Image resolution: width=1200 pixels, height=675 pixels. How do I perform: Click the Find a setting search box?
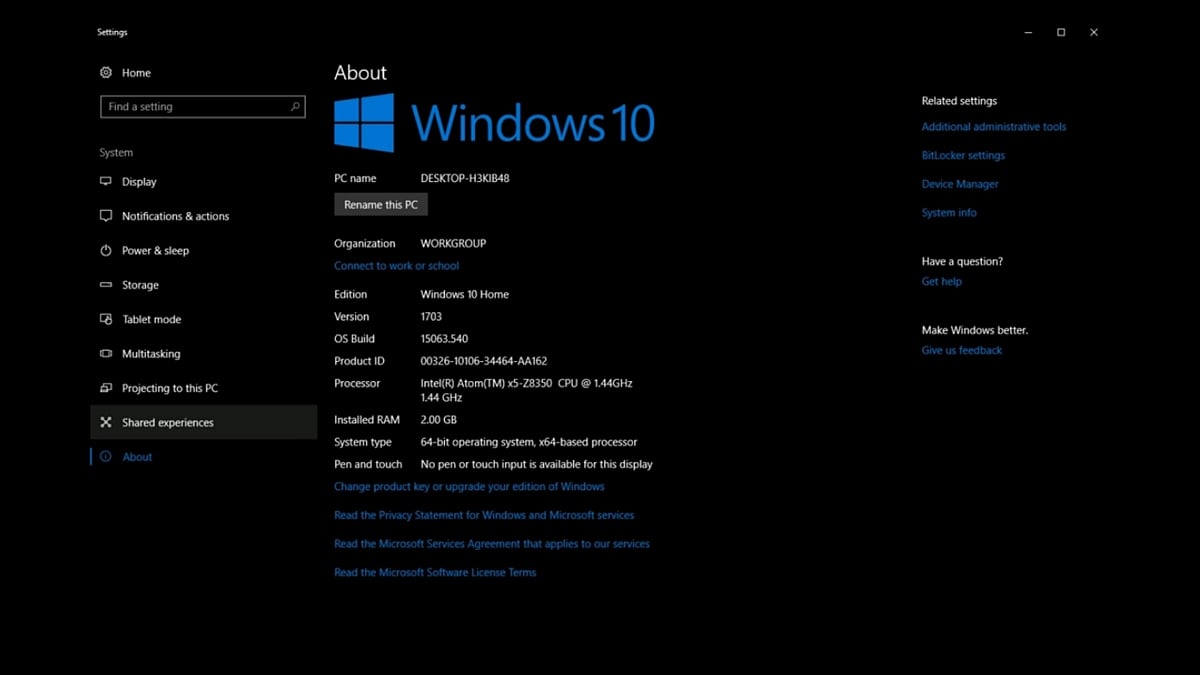[x=203, y=106]
